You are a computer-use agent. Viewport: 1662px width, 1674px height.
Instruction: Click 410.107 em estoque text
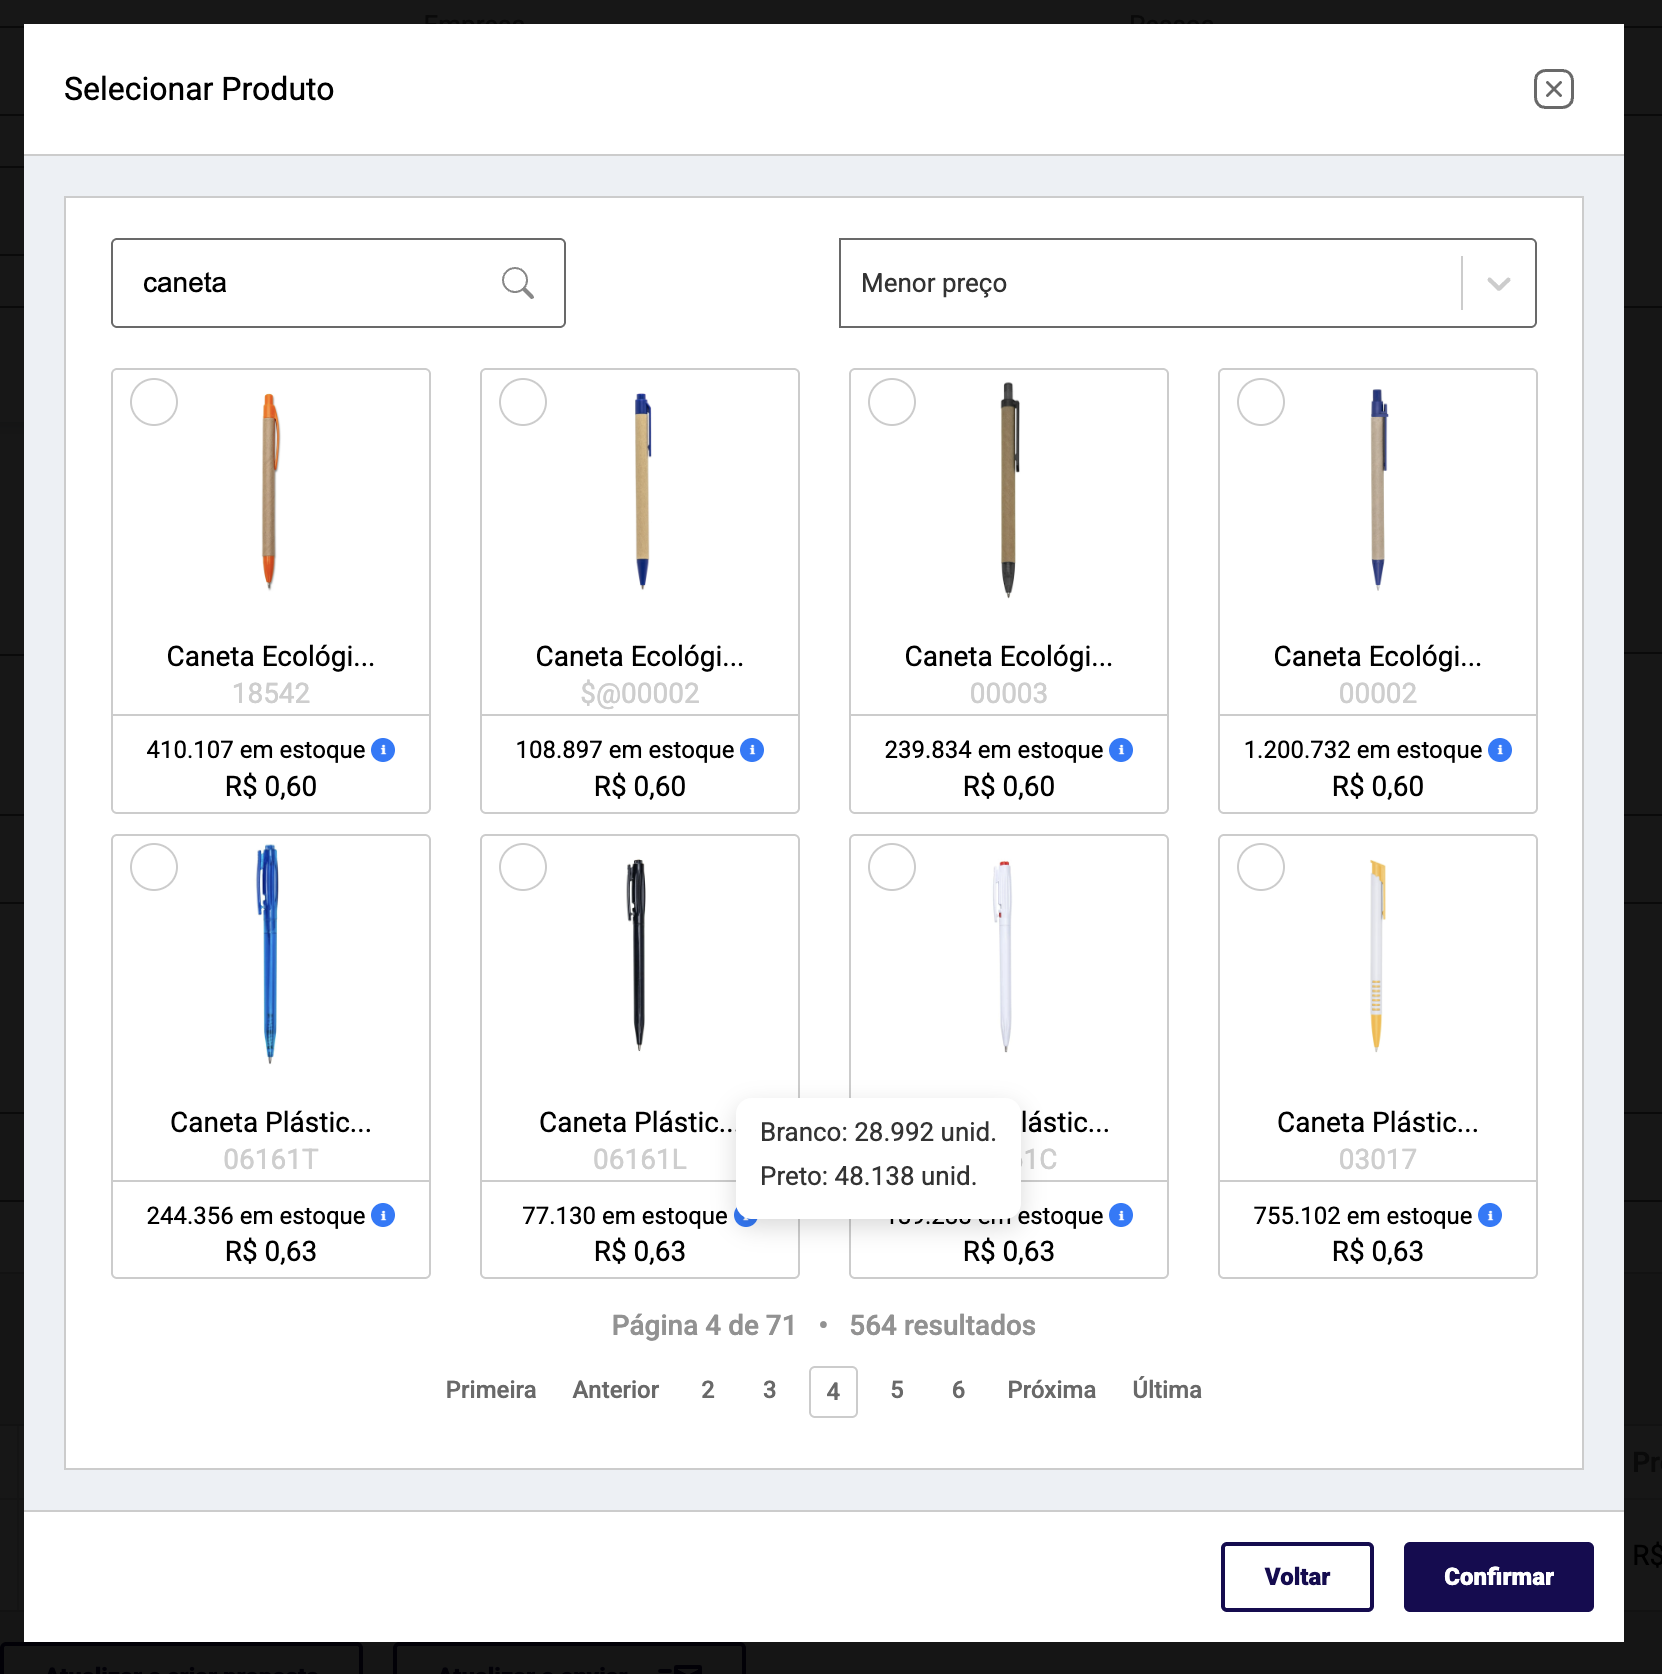[256, 750]
